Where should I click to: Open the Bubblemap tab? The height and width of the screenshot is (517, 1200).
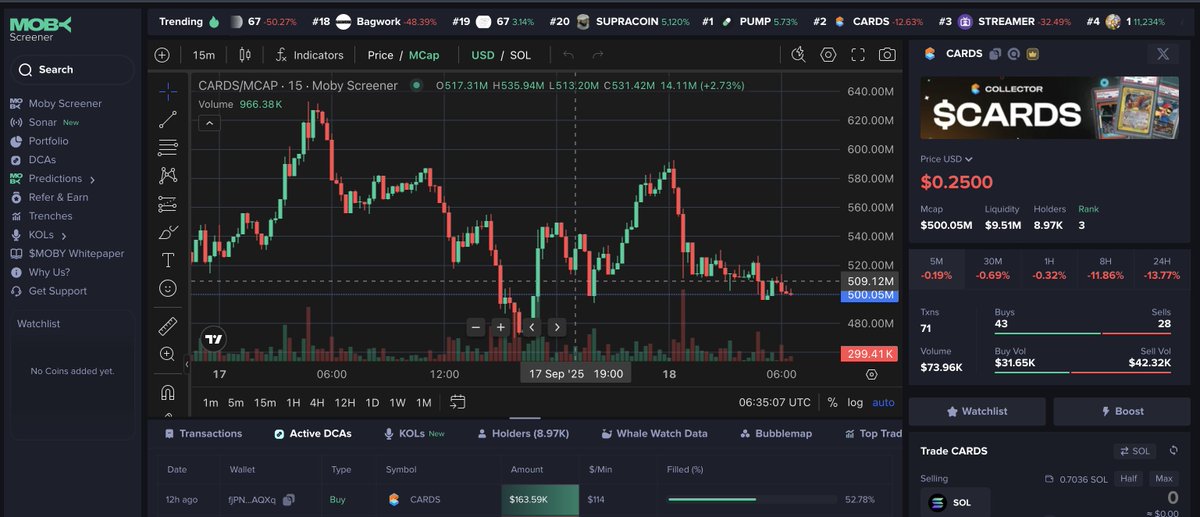776,433
